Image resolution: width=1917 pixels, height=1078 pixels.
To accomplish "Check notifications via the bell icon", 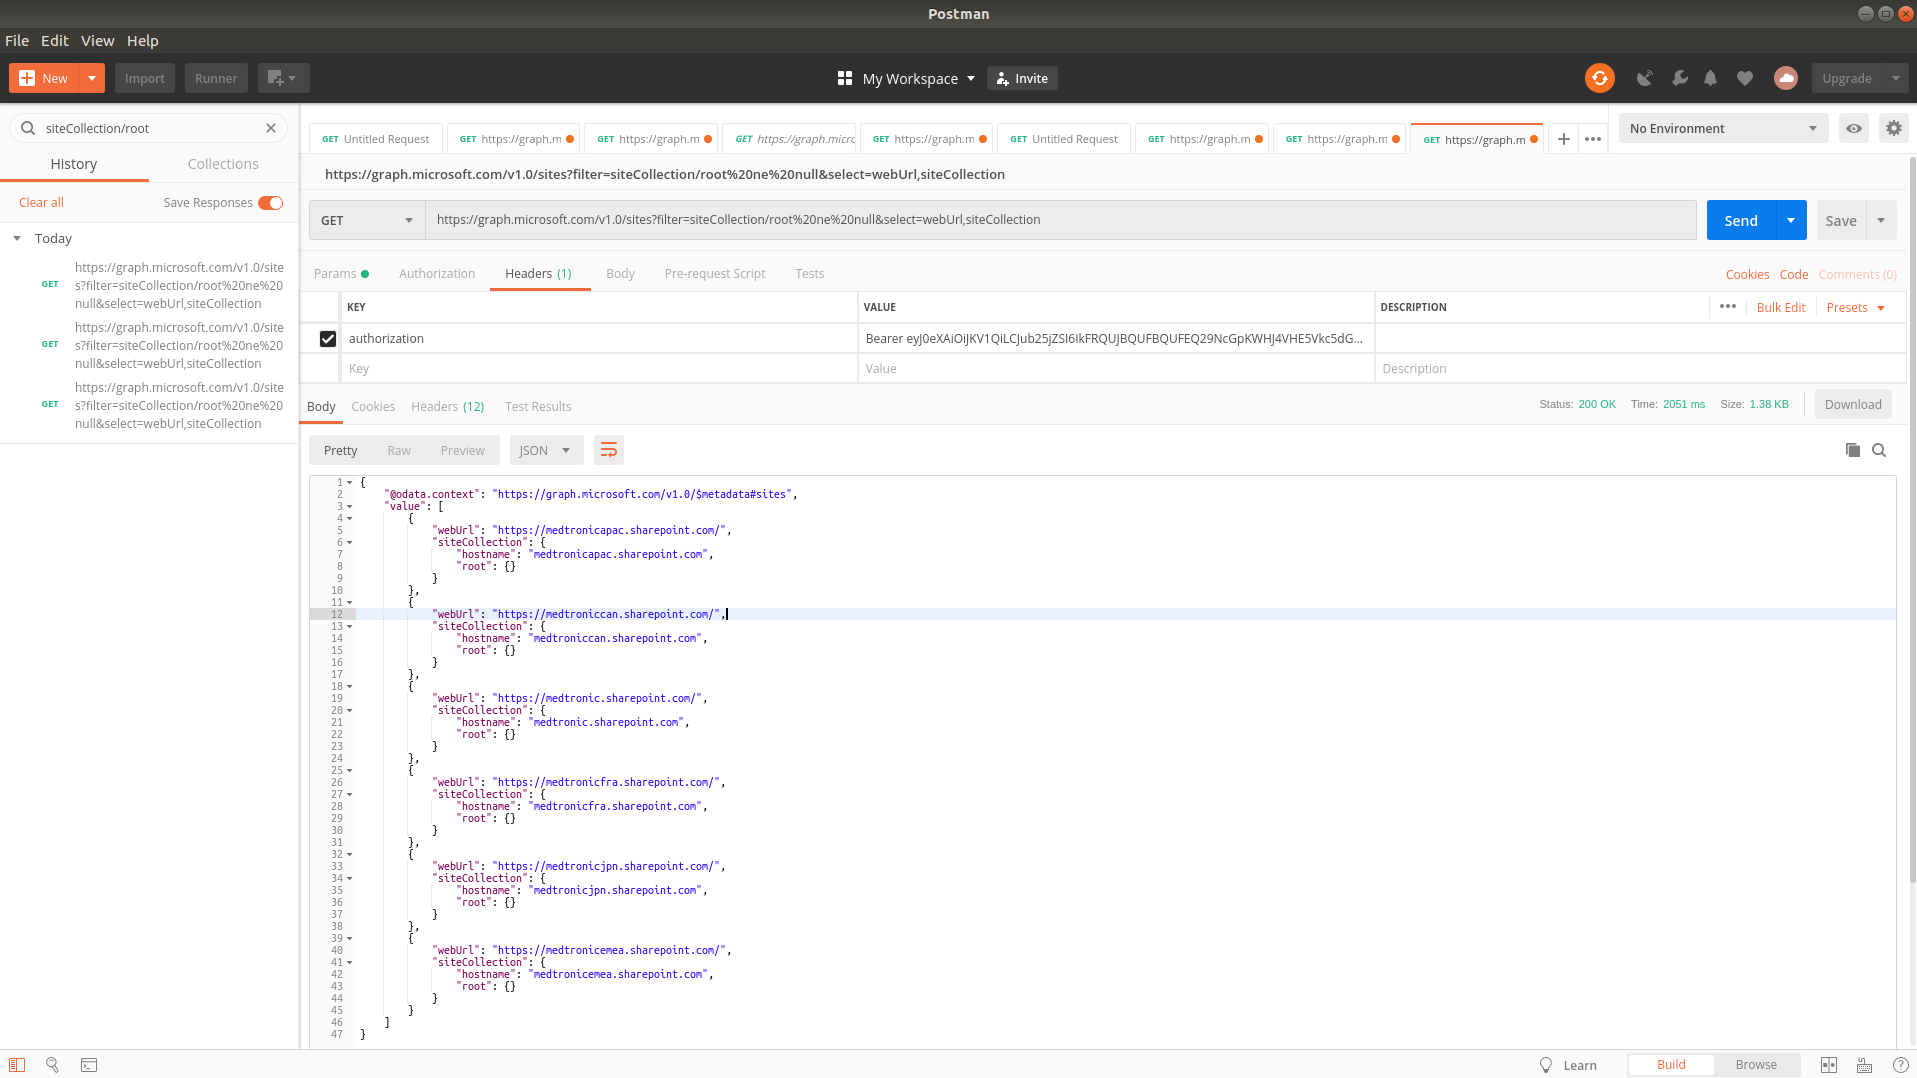I will pos(1710,77).
